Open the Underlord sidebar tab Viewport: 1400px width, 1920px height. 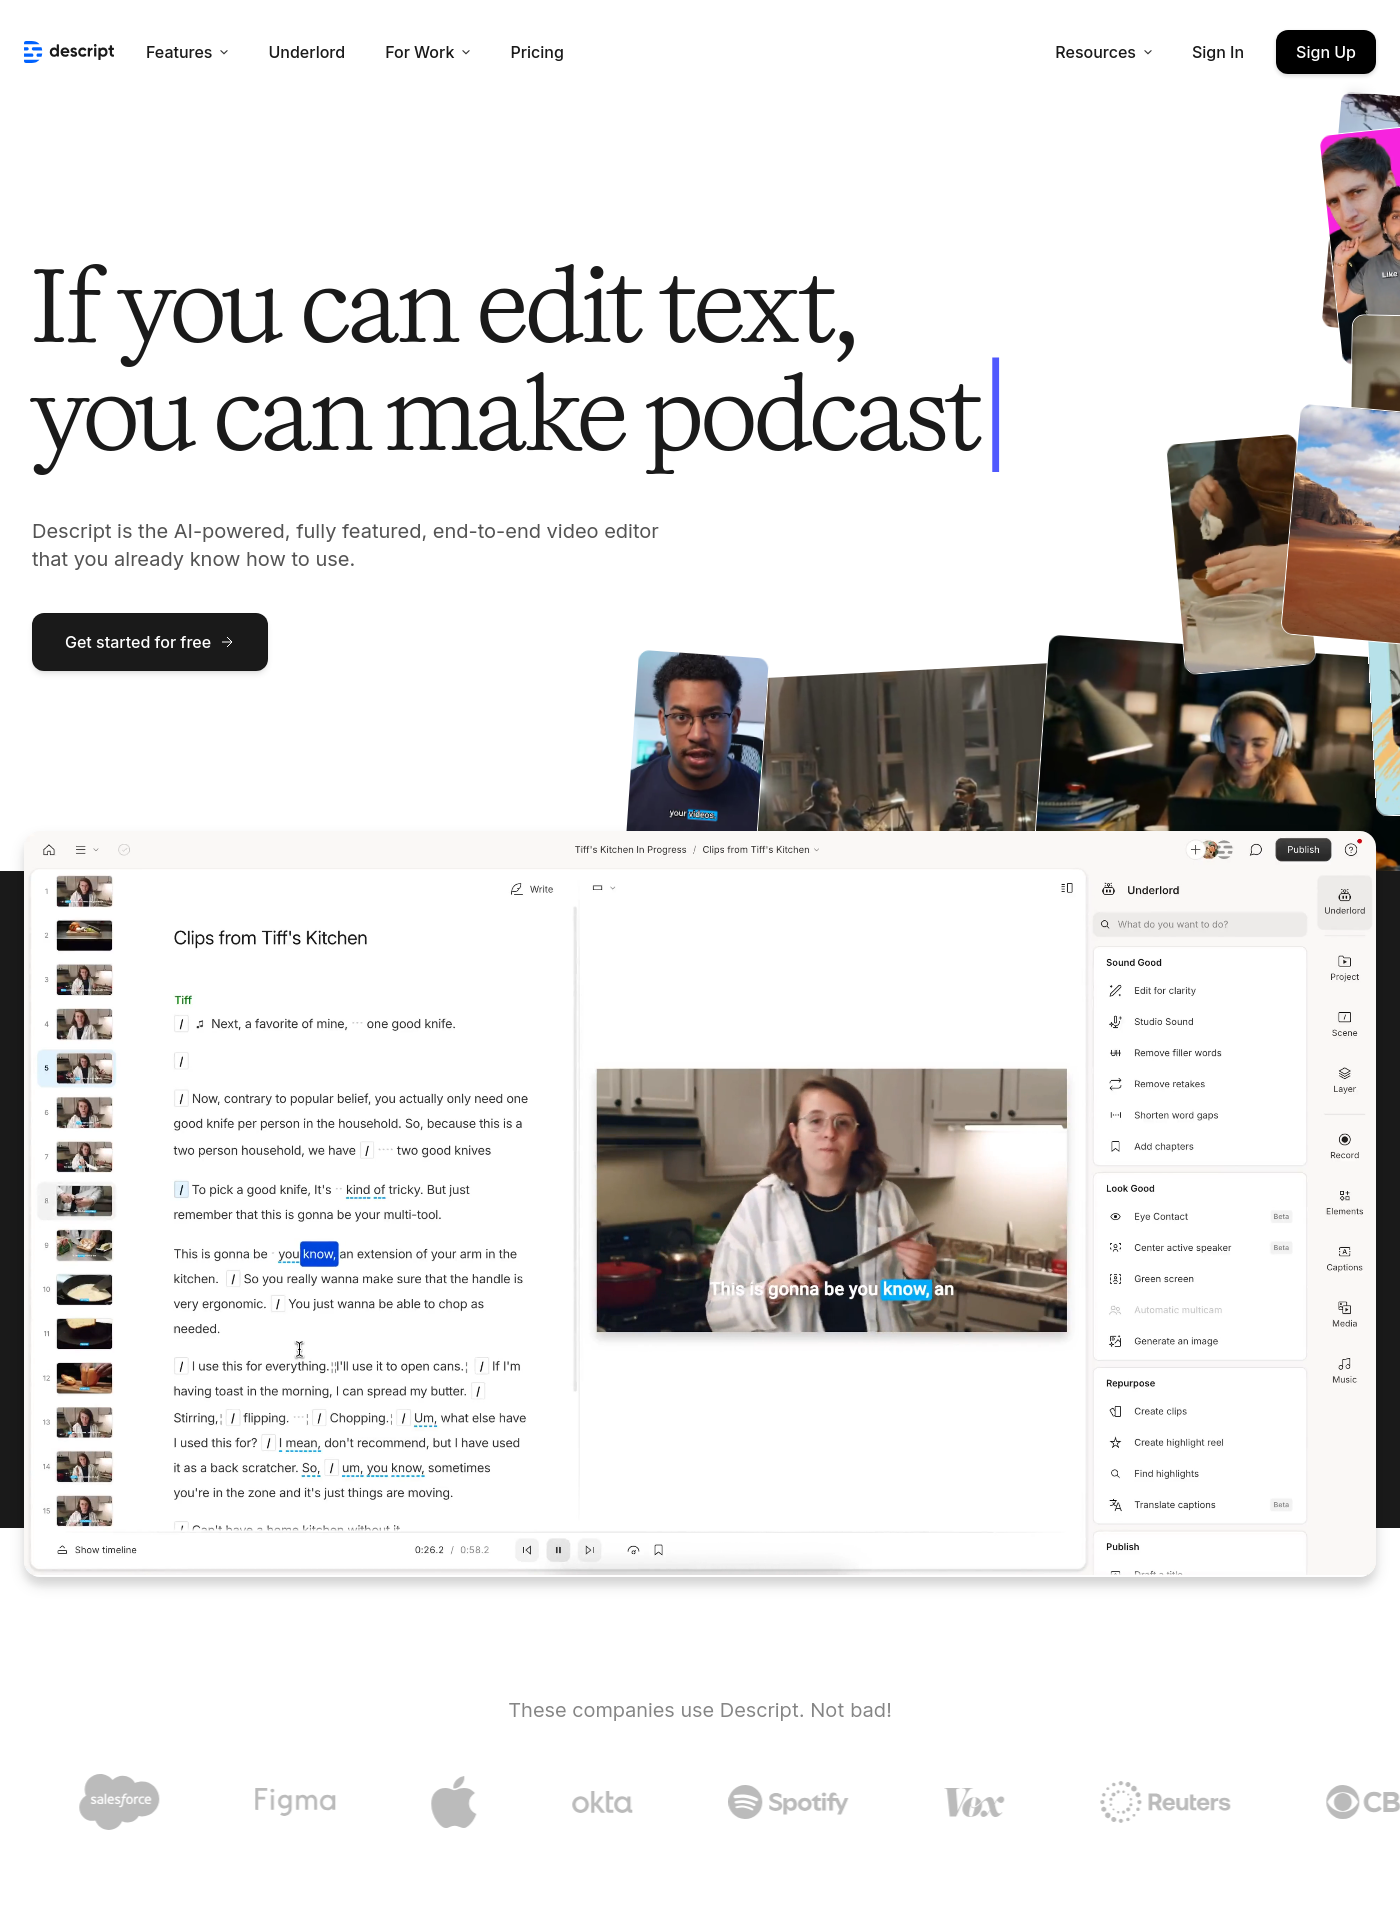tap(1344, 902)
